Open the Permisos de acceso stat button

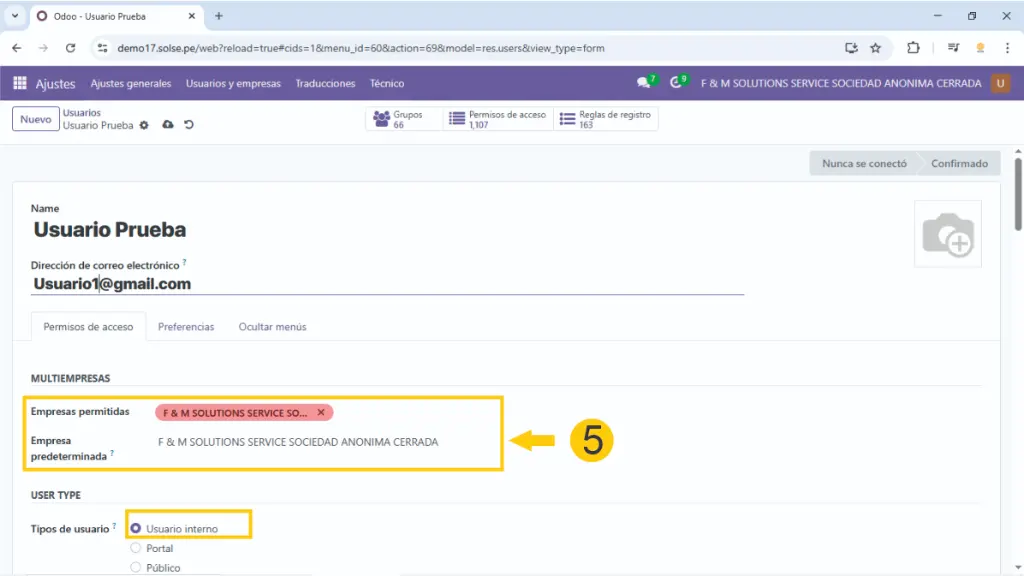coord(498,119)
